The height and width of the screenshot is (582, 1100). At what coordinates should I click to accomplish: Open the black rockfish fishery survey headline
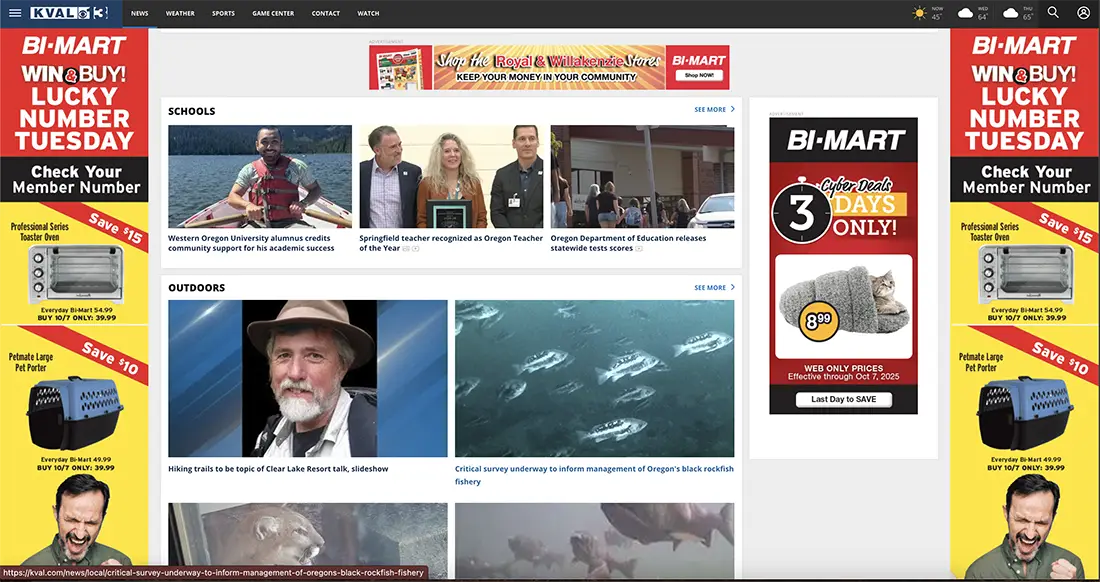coord(594,475)
